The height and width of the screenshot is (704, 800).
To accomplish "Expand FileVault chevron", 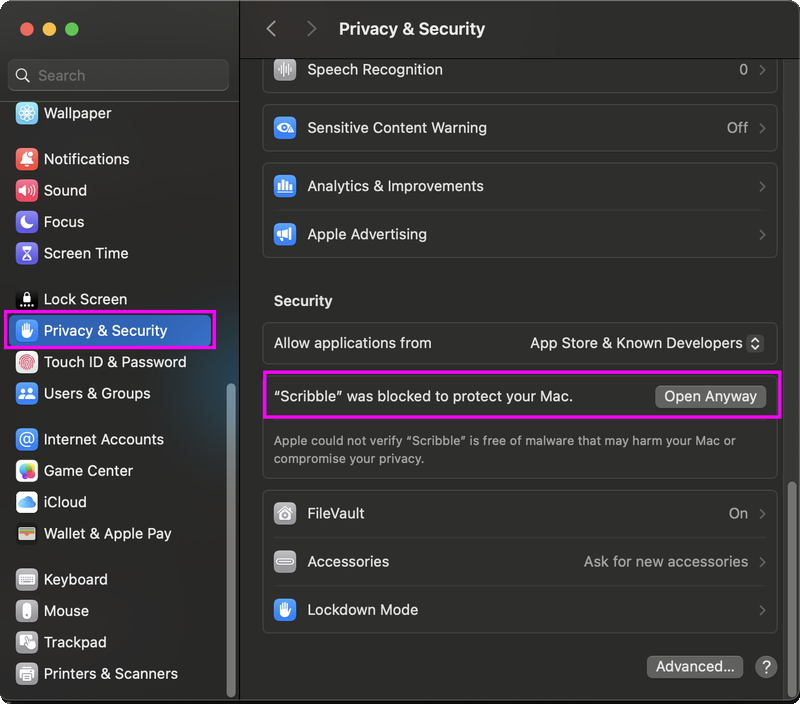I will [x=762, y=514].
